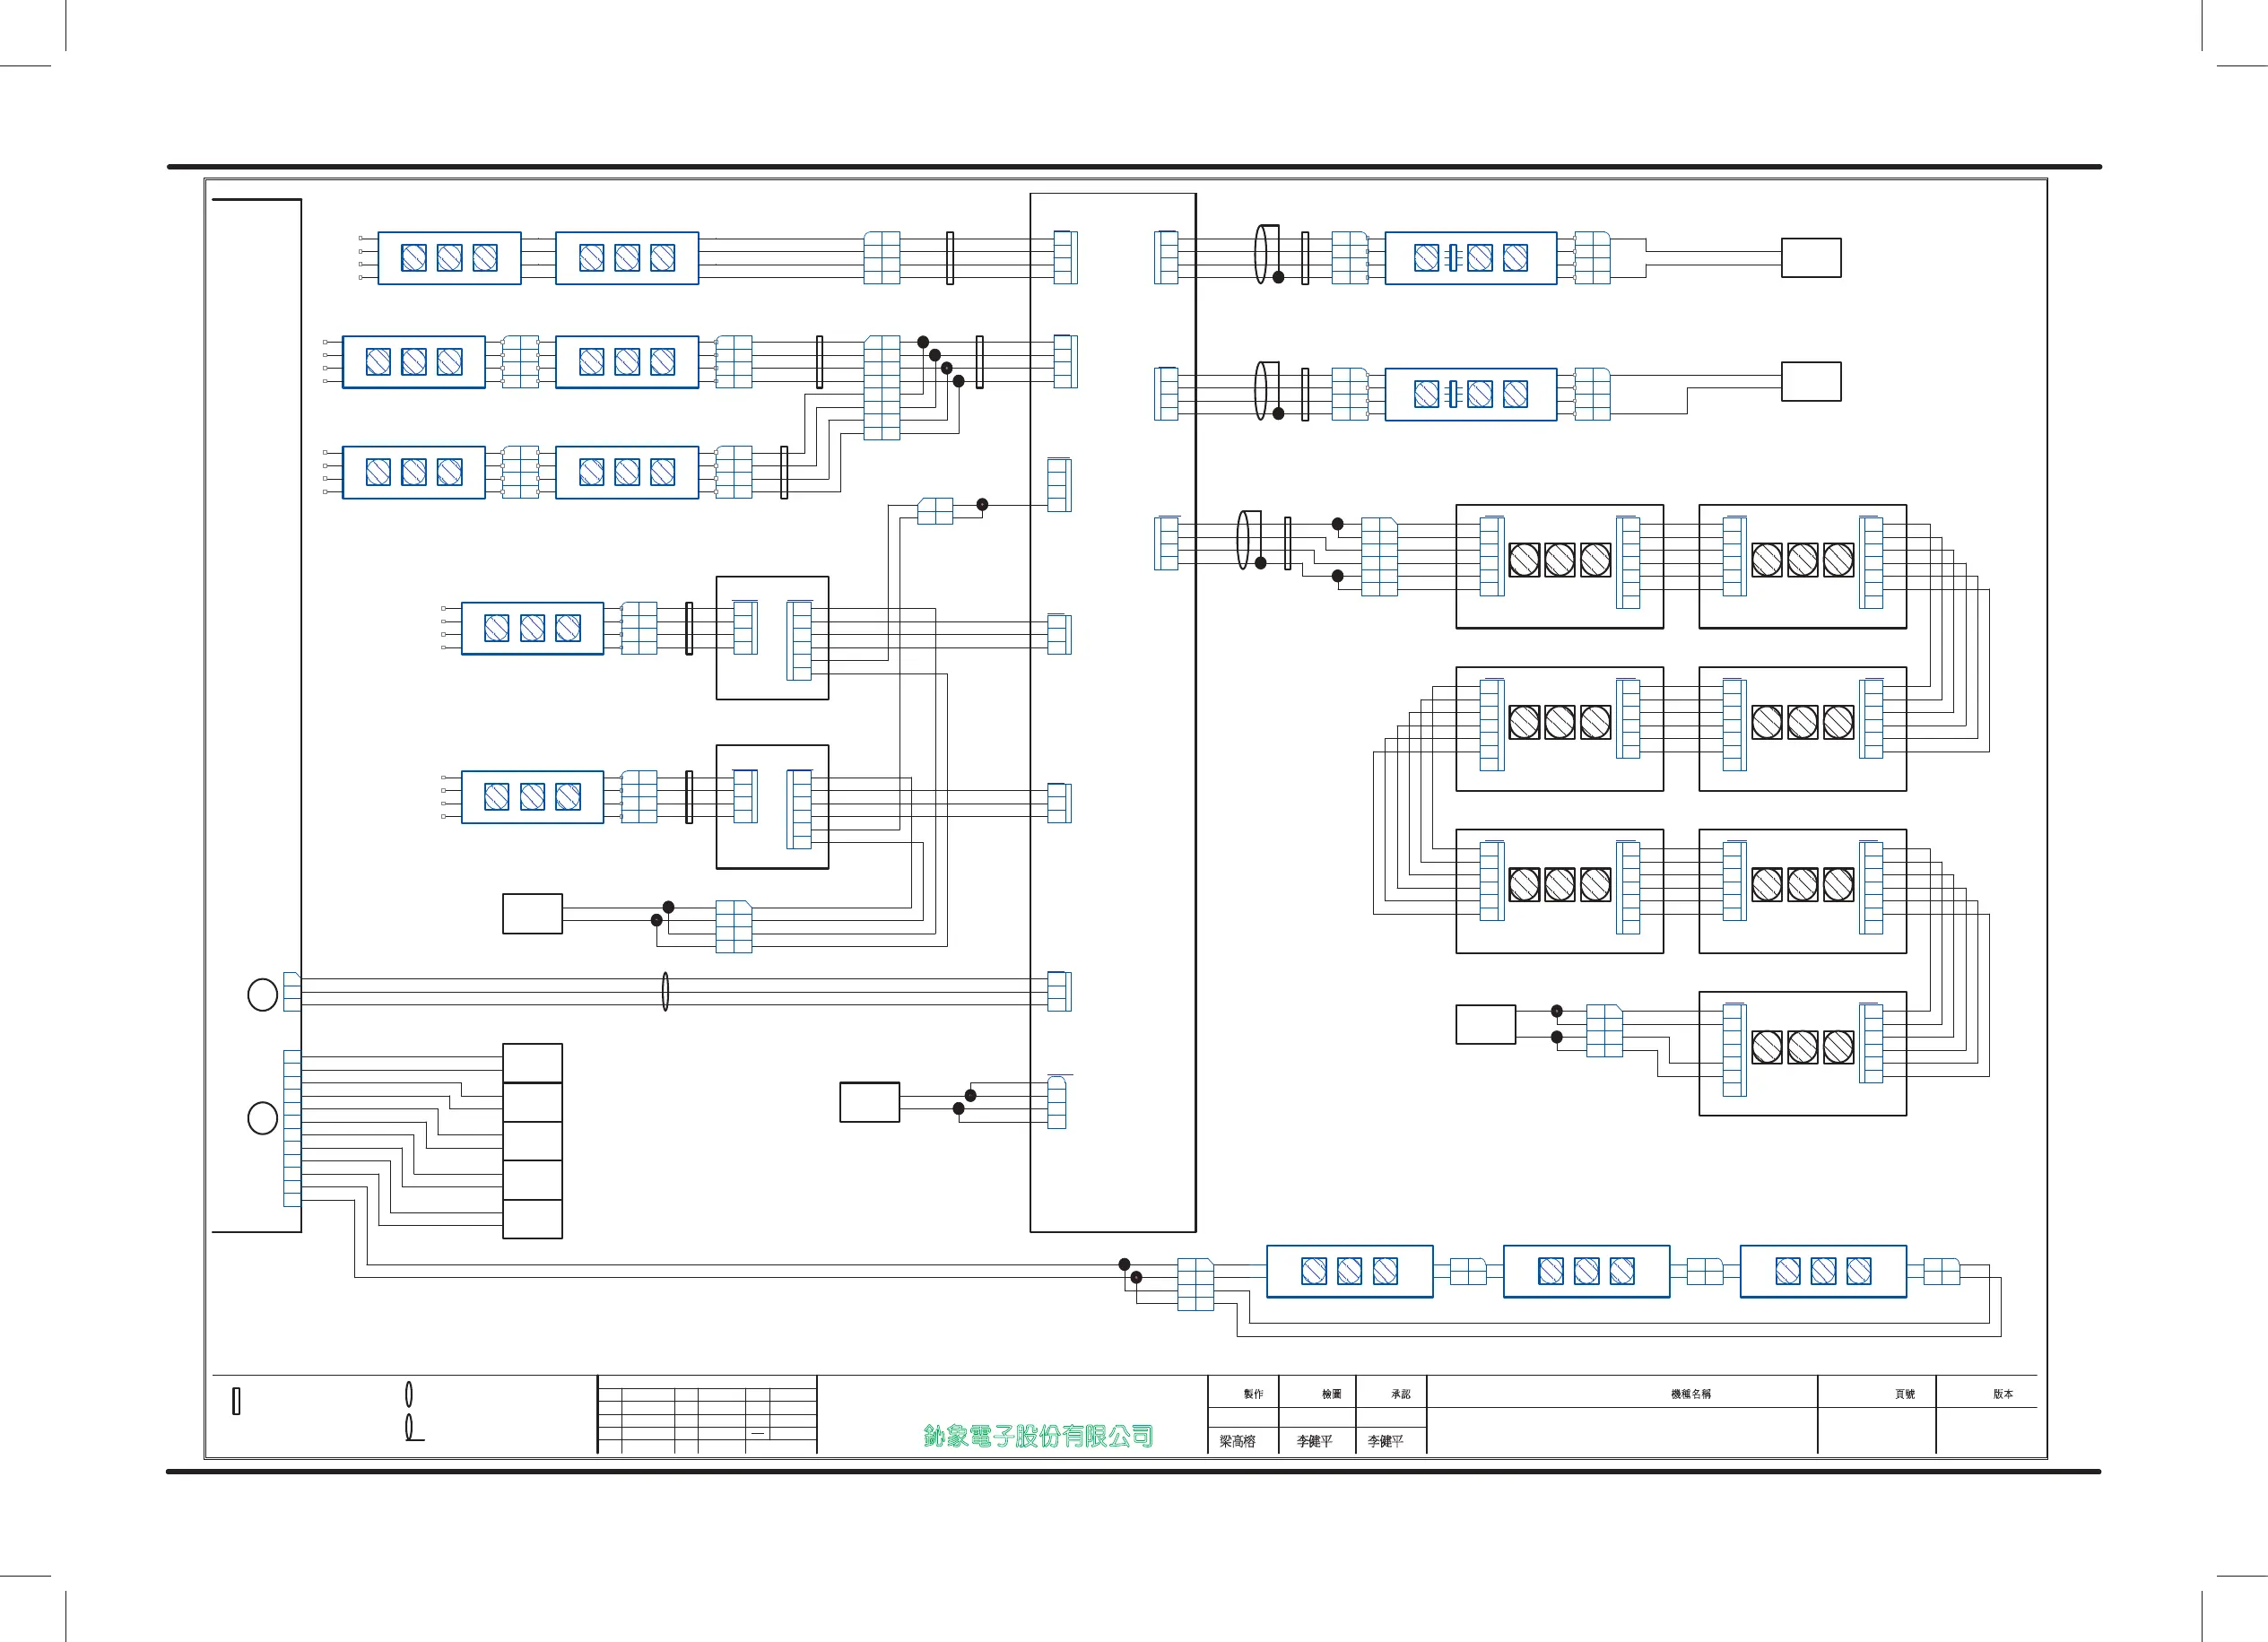Select the second empty rectangle at far right

[1810, 381]
